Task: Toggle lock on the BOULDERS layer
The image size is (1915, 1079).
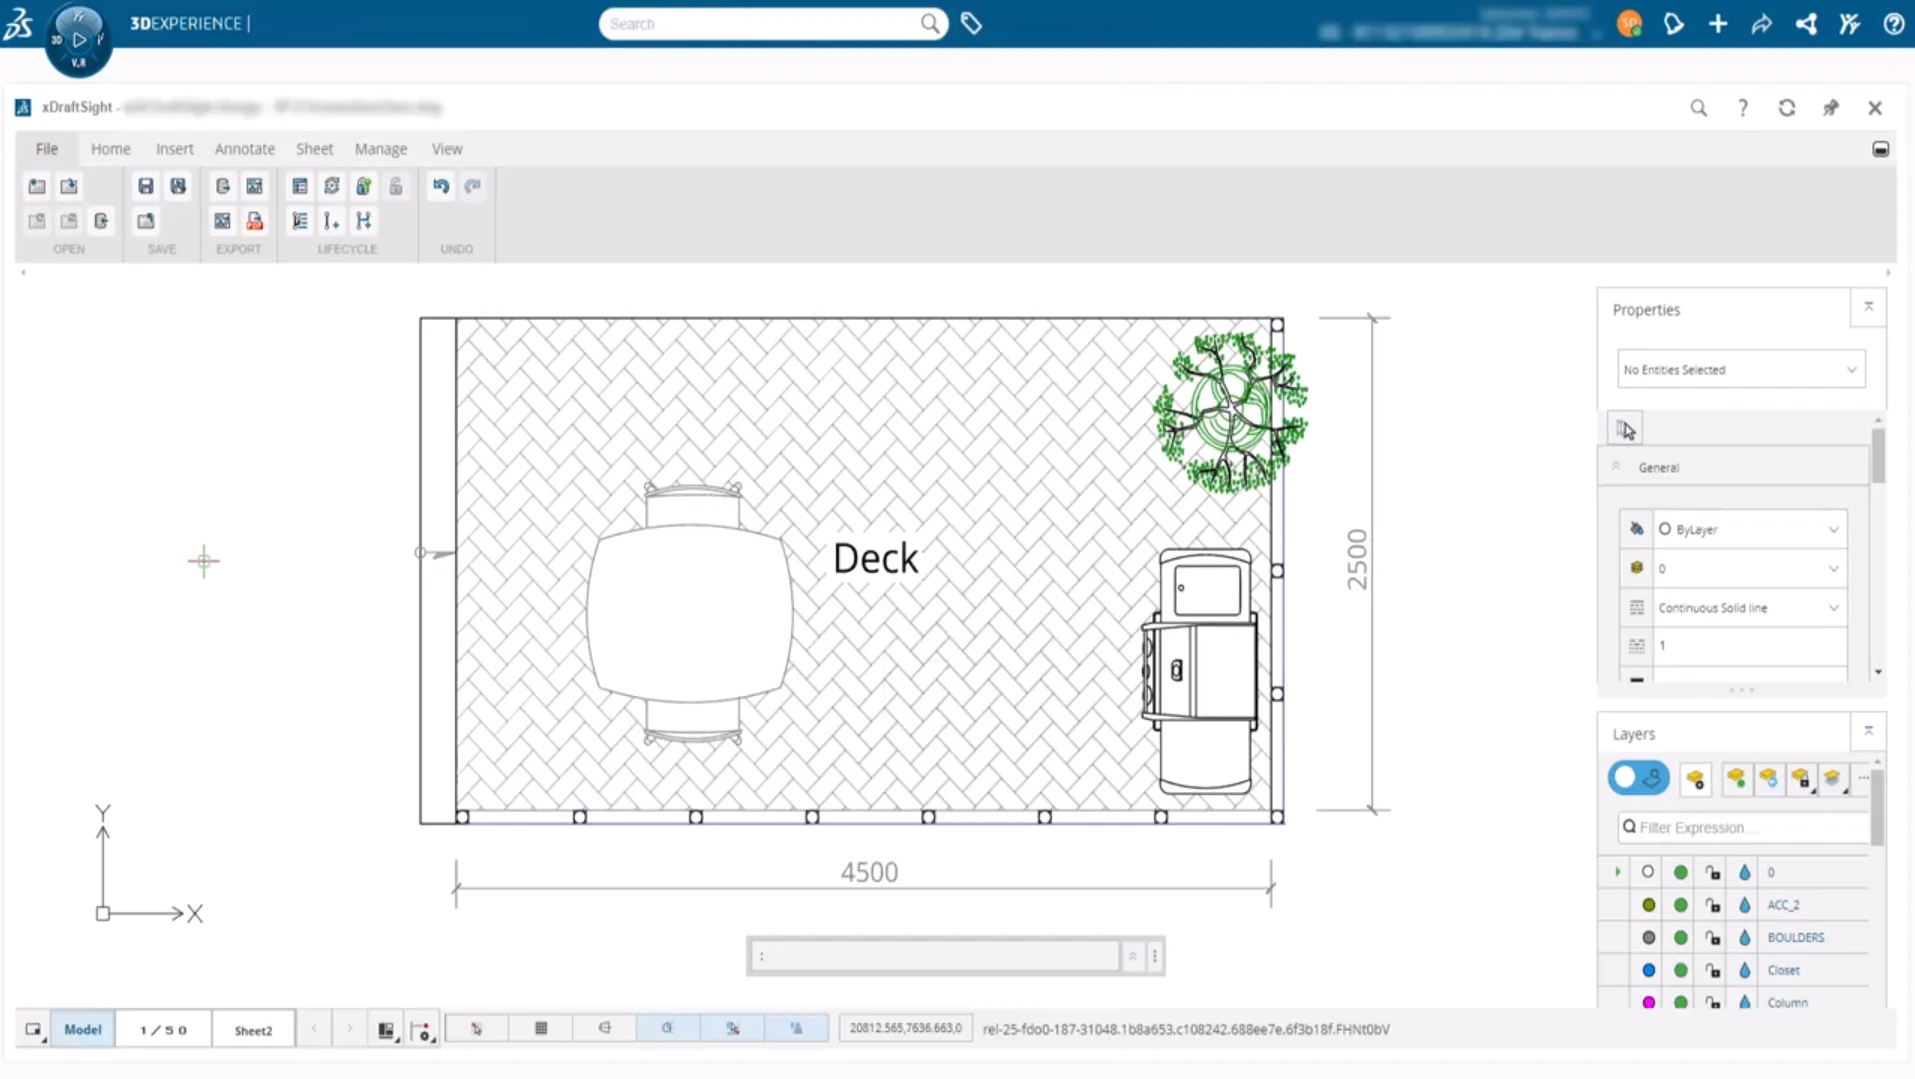Action: click(x=1713, y=938)
